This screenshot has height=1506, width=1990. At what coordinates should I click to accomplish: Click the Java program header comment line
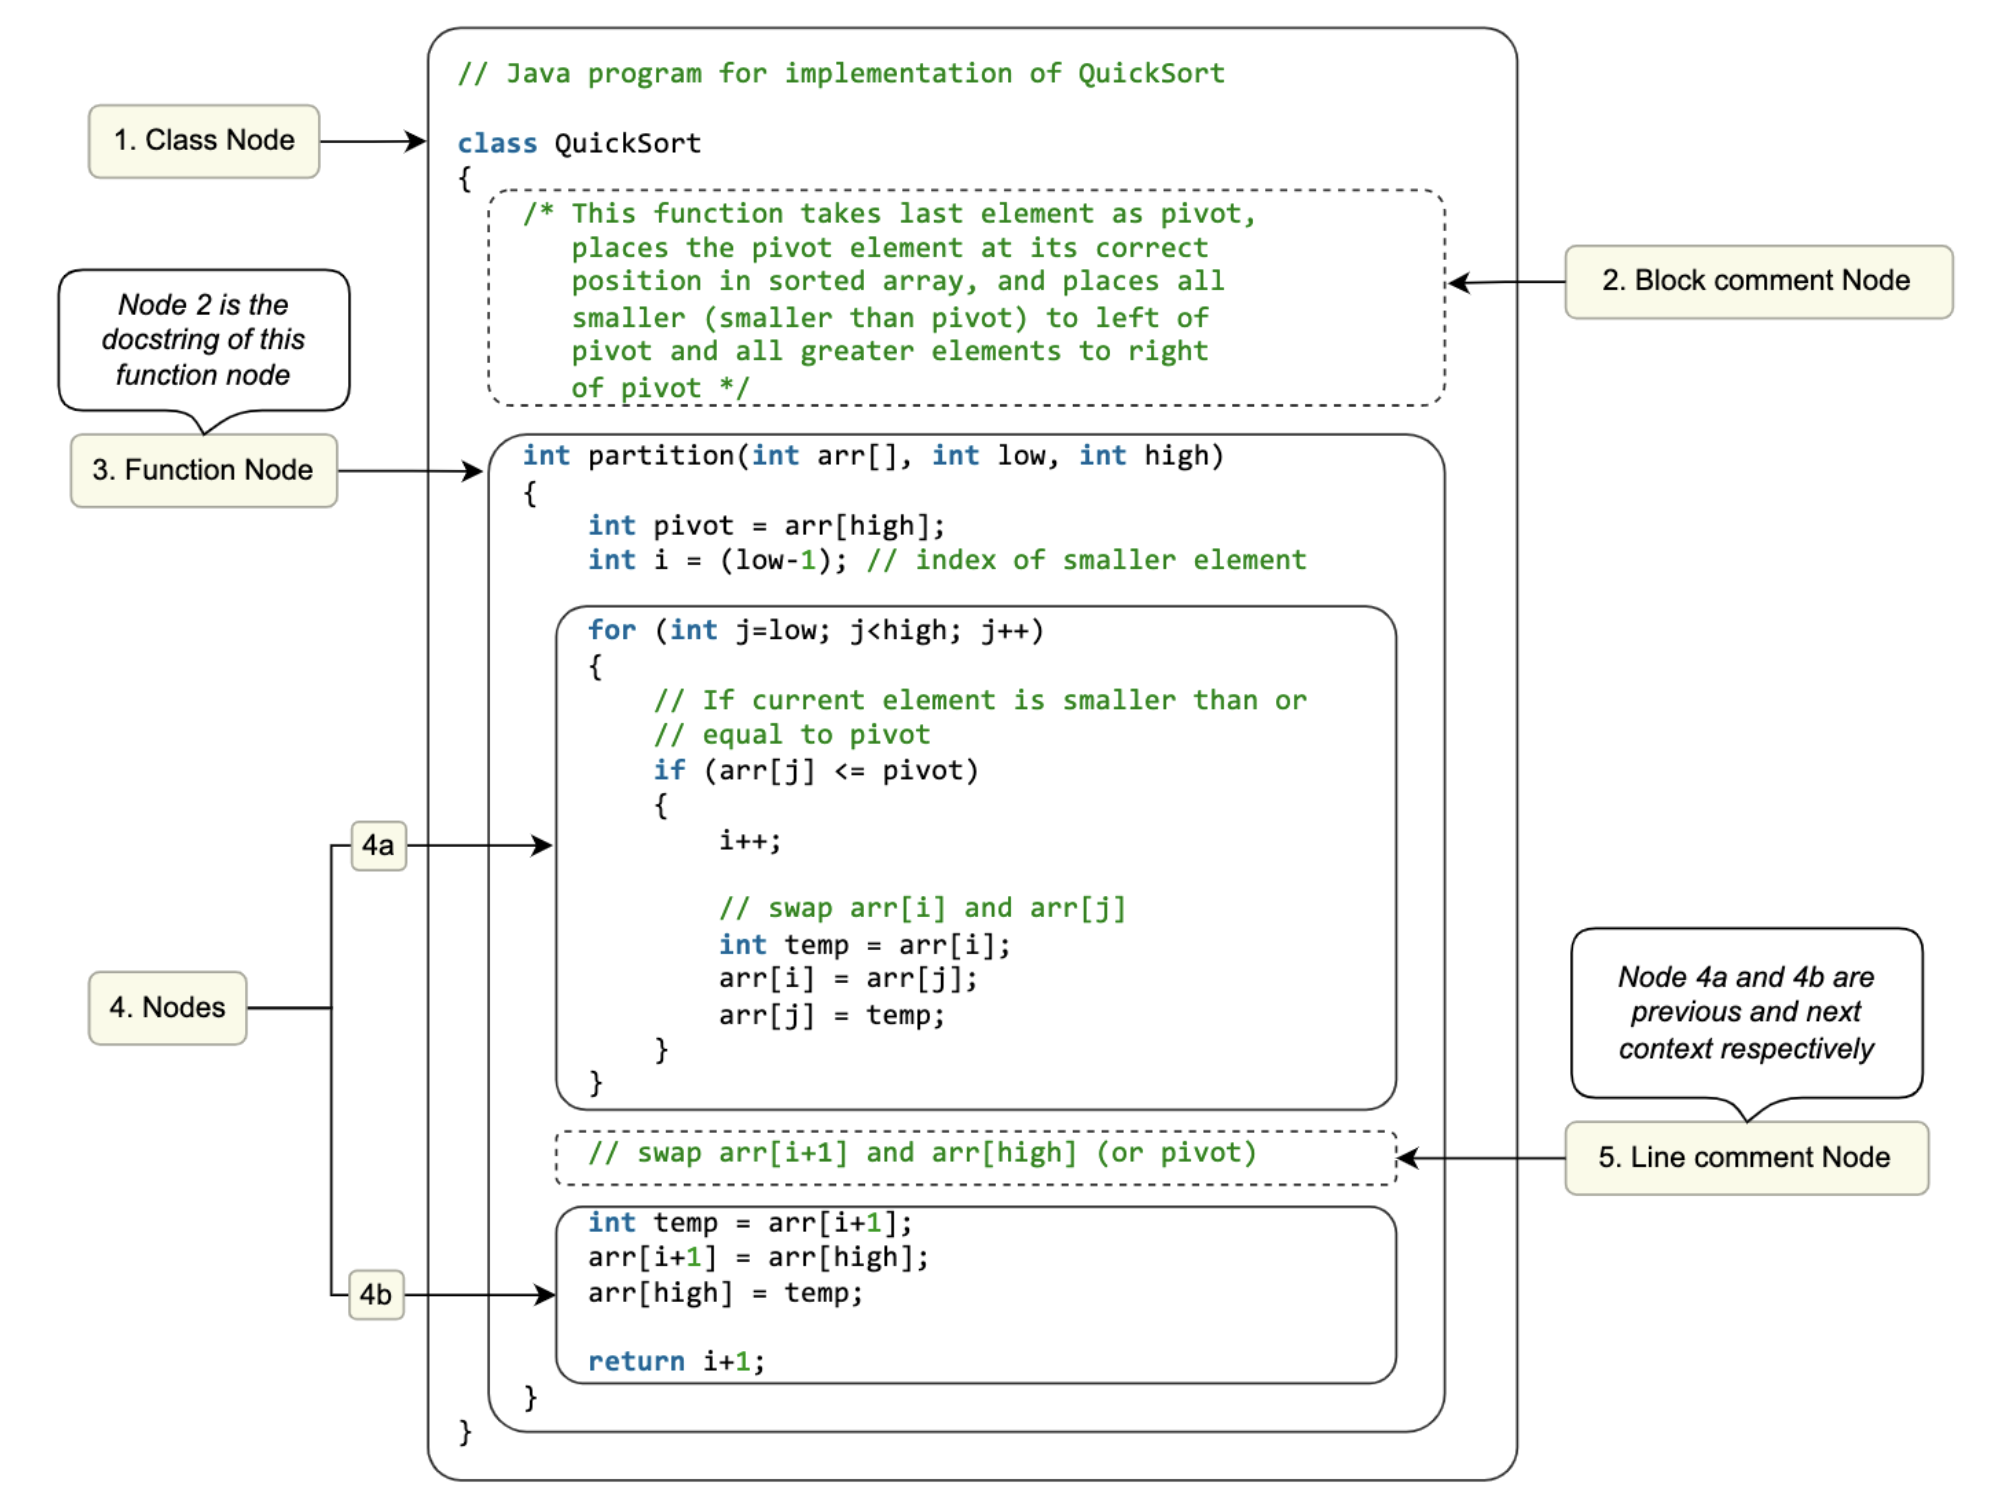(x=840, y=74)
